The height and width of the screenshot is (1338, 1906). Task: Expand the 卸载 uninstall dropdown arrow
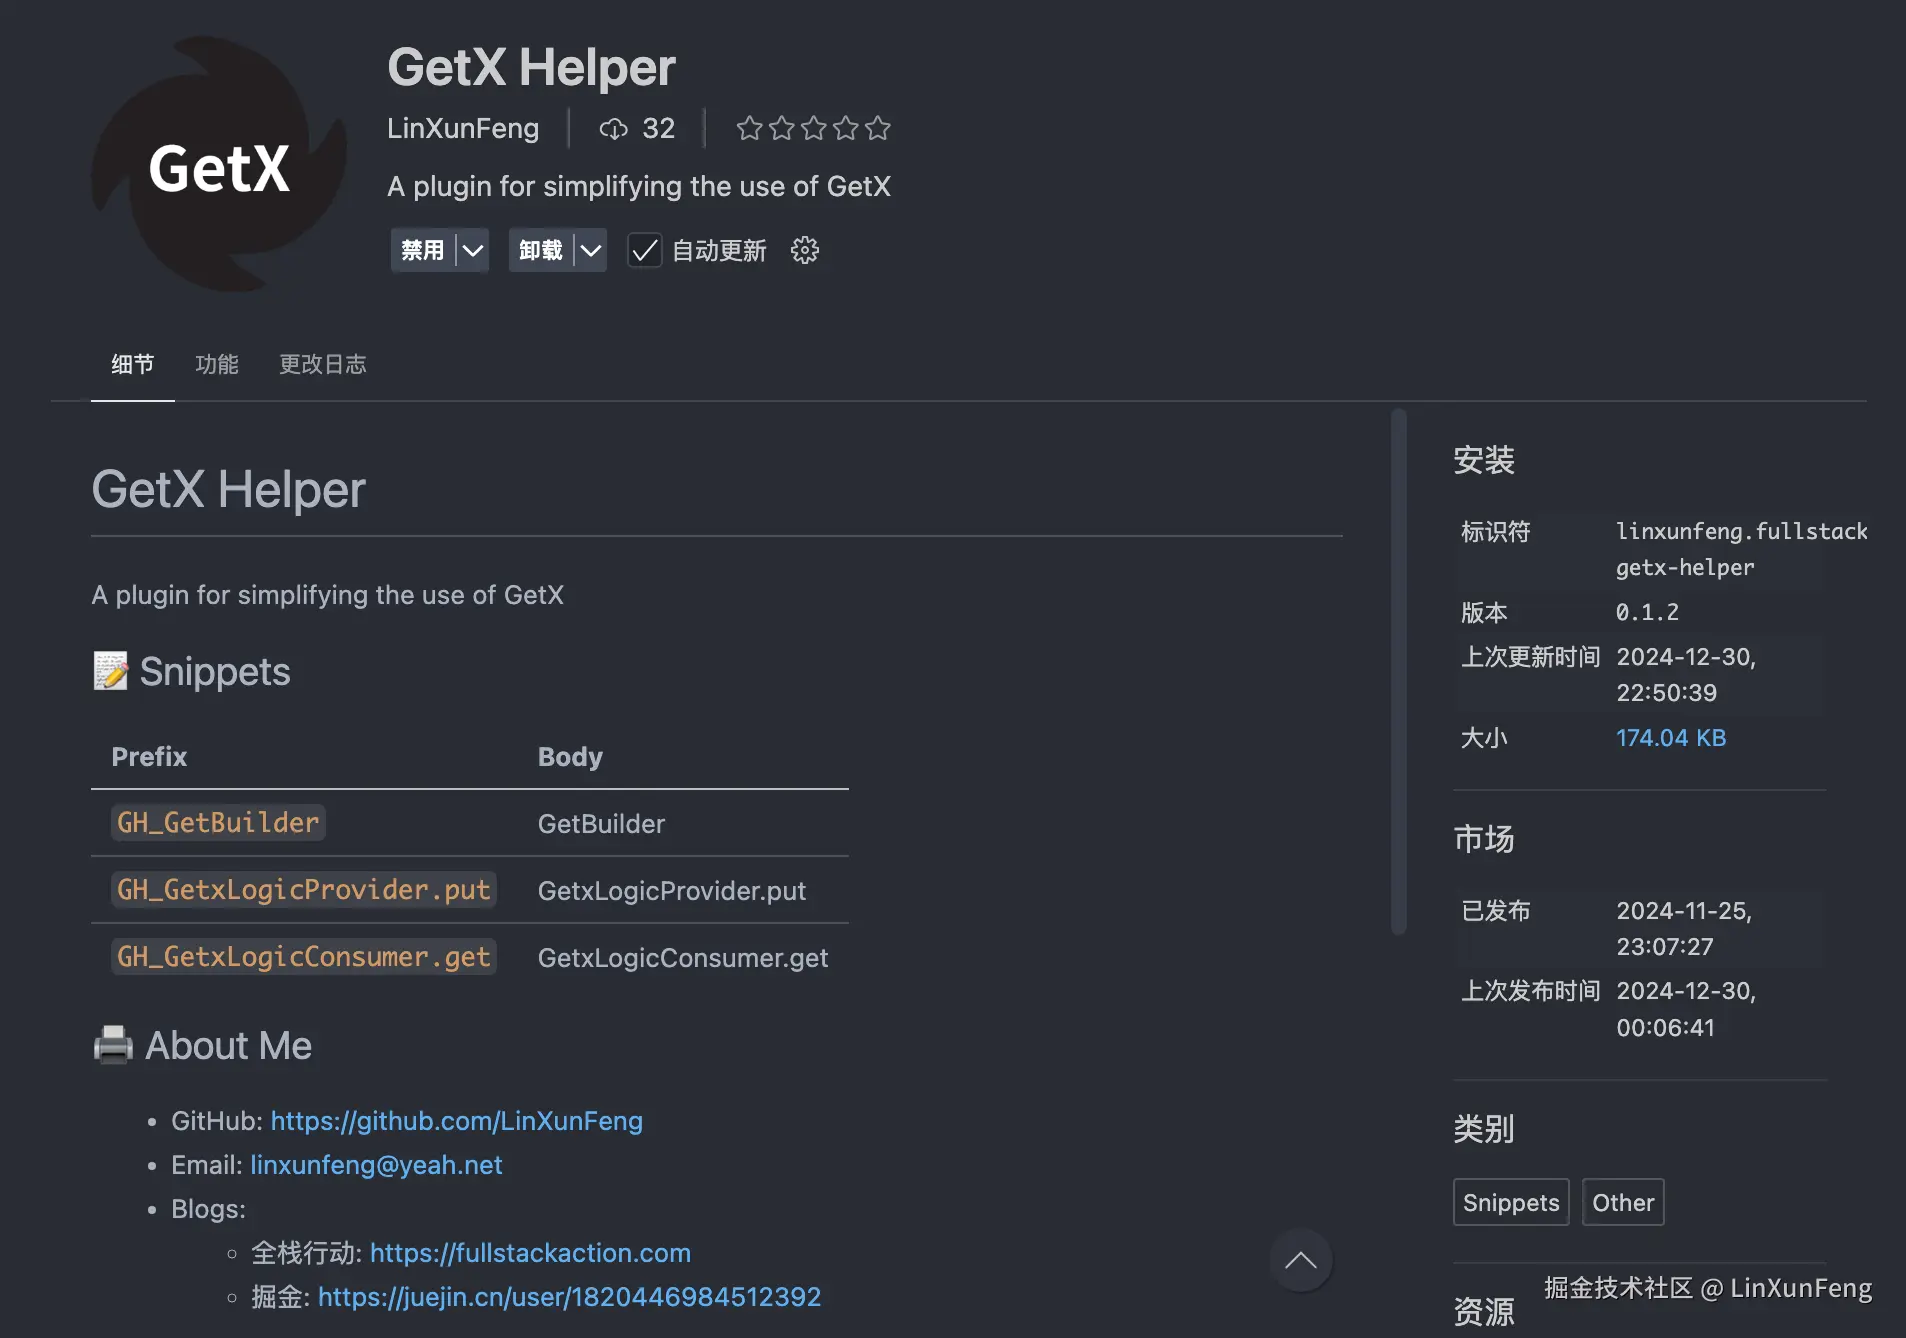click(591, 250)
